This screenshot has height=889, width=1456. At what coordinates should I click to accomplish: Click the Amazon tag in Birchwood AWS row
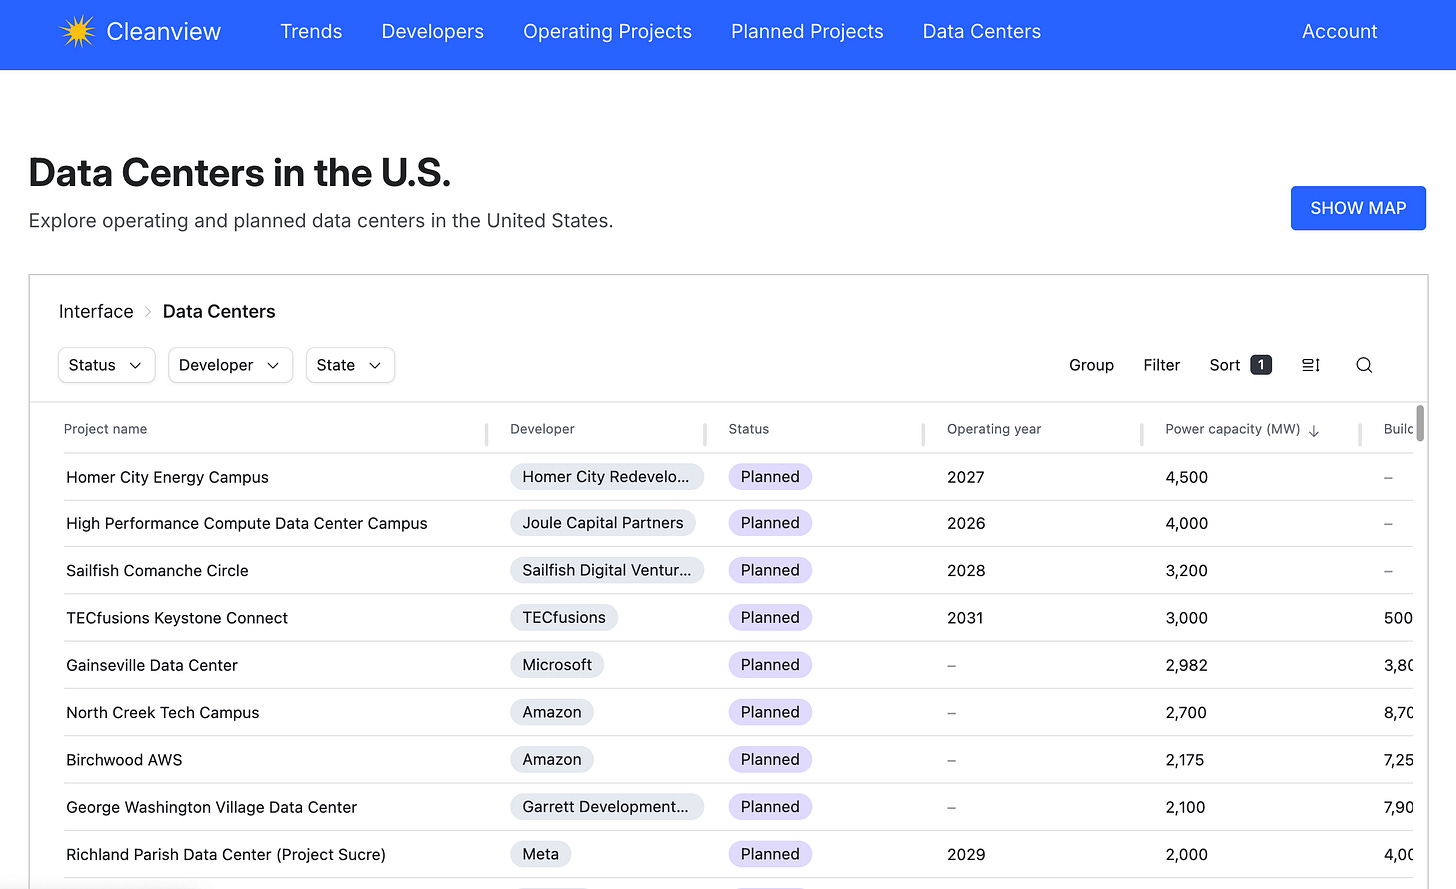coord(552,760)
